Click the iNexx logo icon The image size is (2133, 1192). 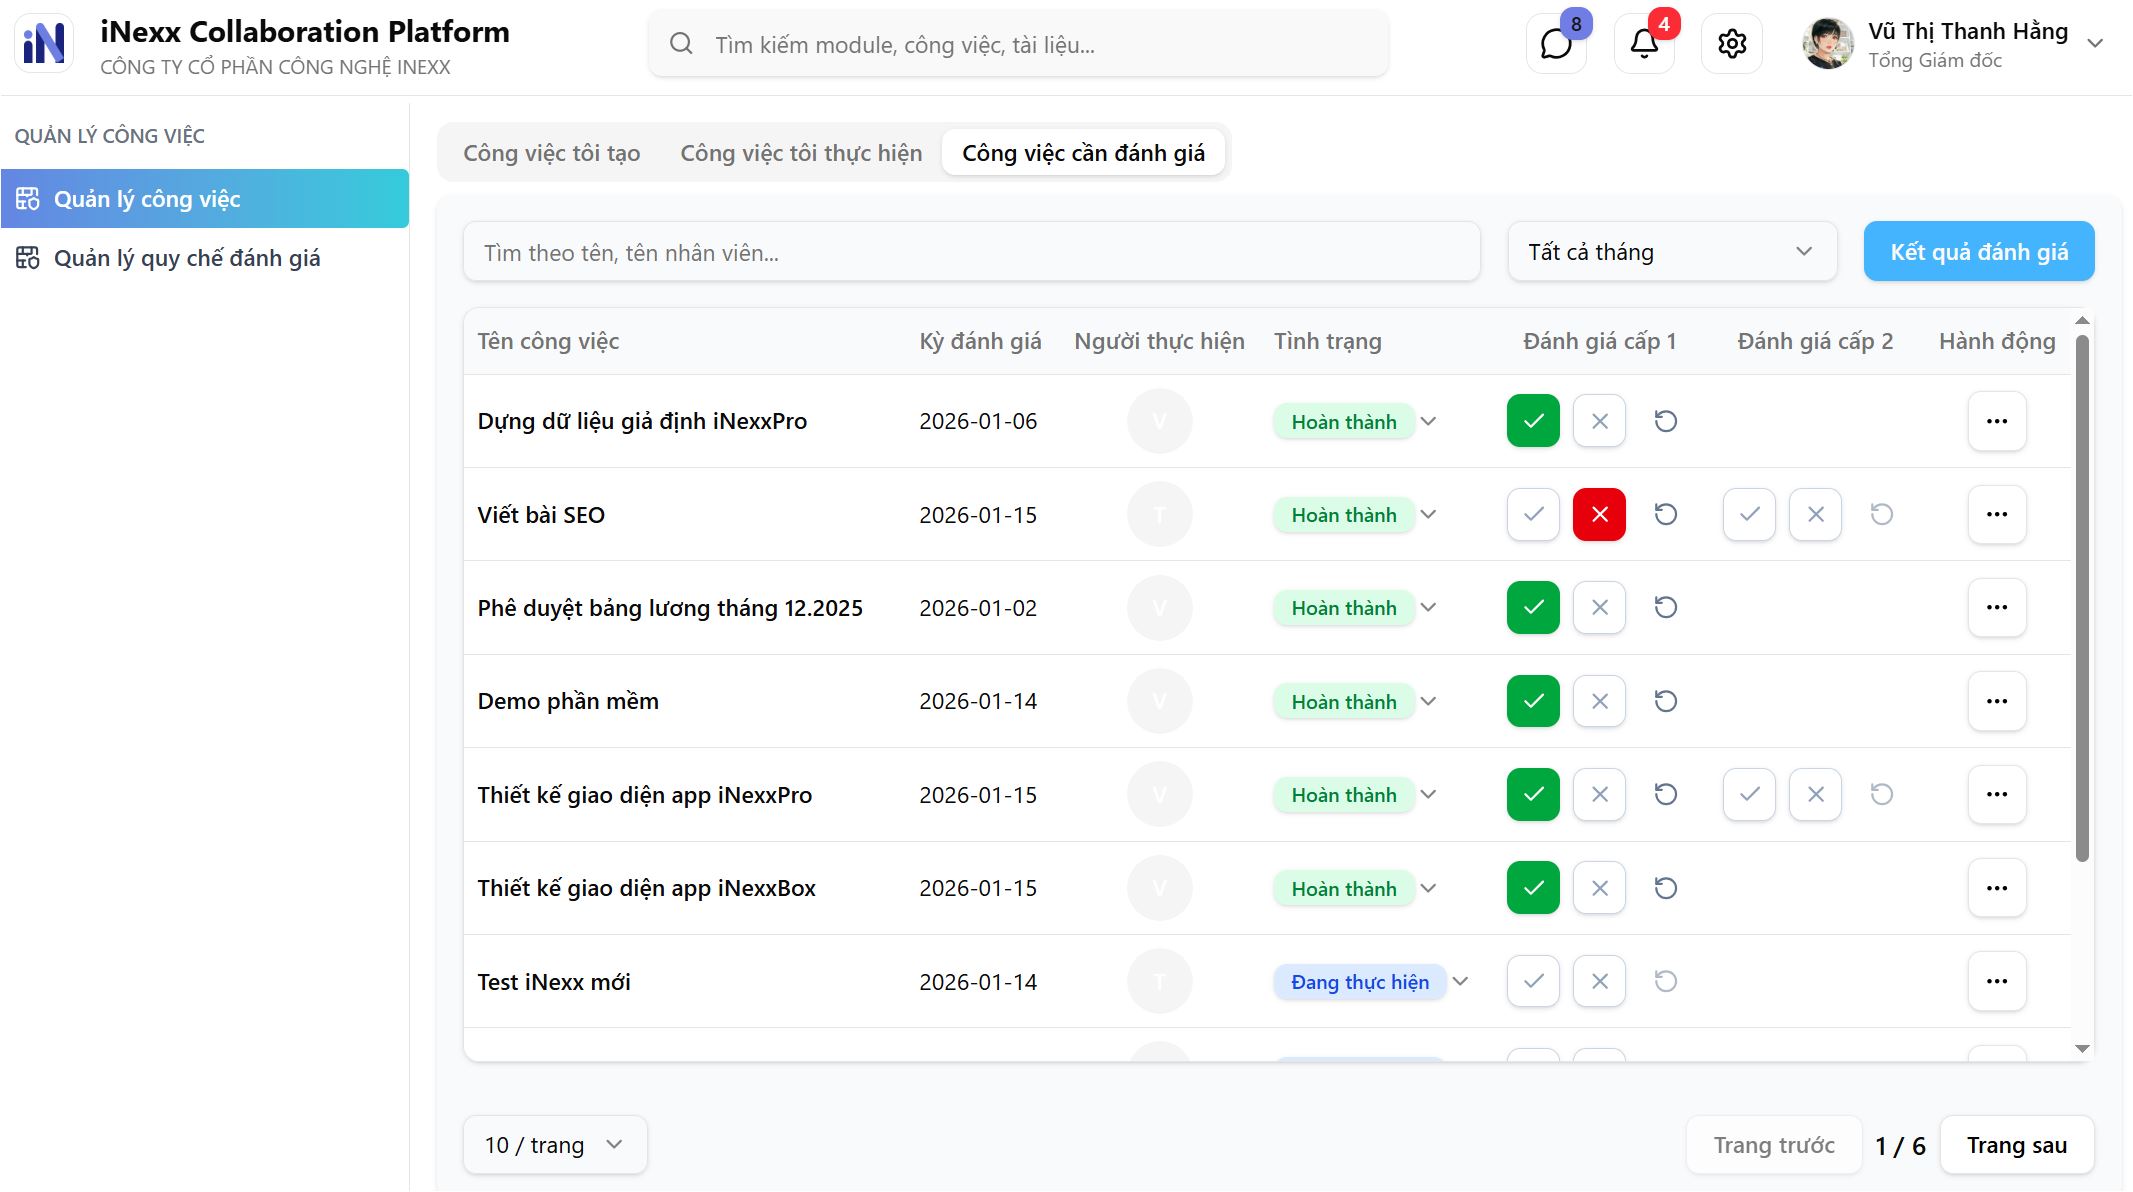pos(44,44)
